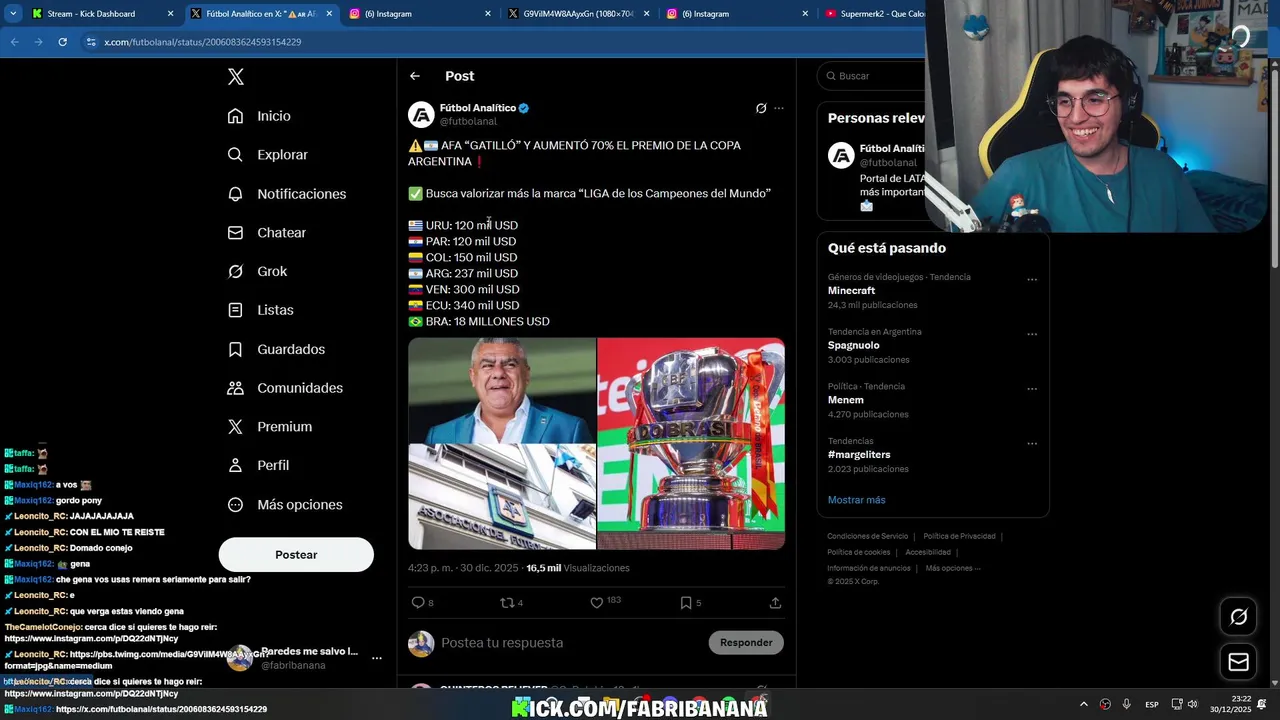Click the Premium X icon

[x=235, y=427]
